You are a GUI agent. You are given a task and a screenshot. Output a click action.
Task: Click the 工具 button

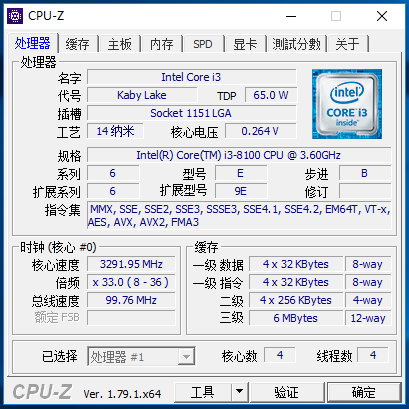coord(203,392)
